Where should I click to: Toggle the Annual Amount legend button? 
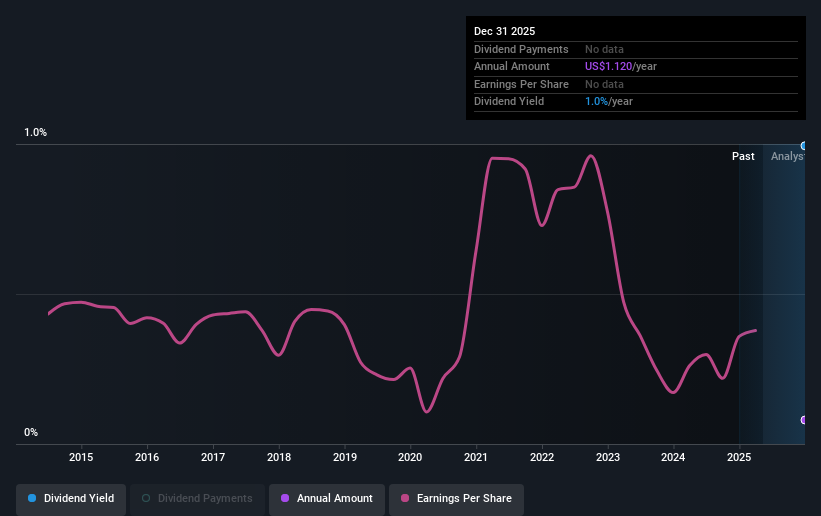pyautogui.click(x=327, y=498)
